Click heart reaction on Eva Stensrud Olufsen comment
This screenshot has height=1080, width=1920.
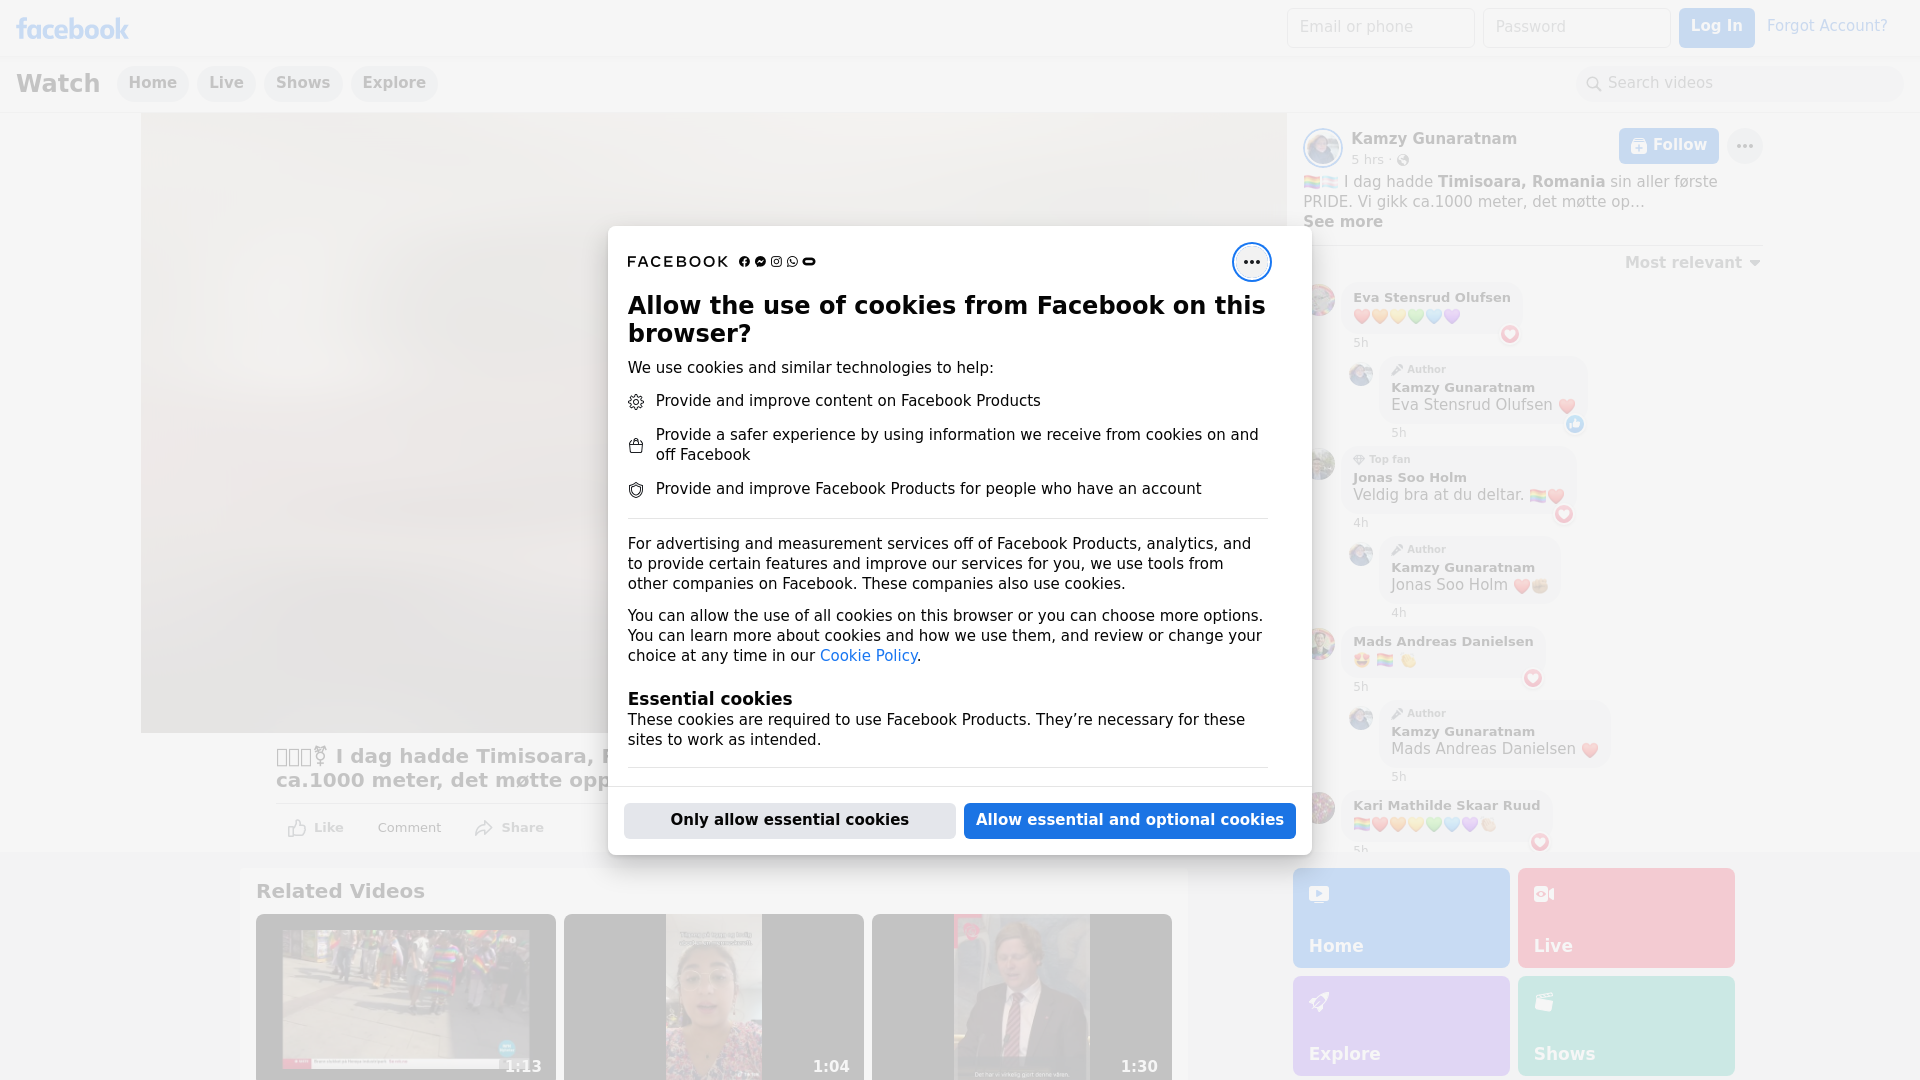pyautogui.click(x=1509, y=334)
